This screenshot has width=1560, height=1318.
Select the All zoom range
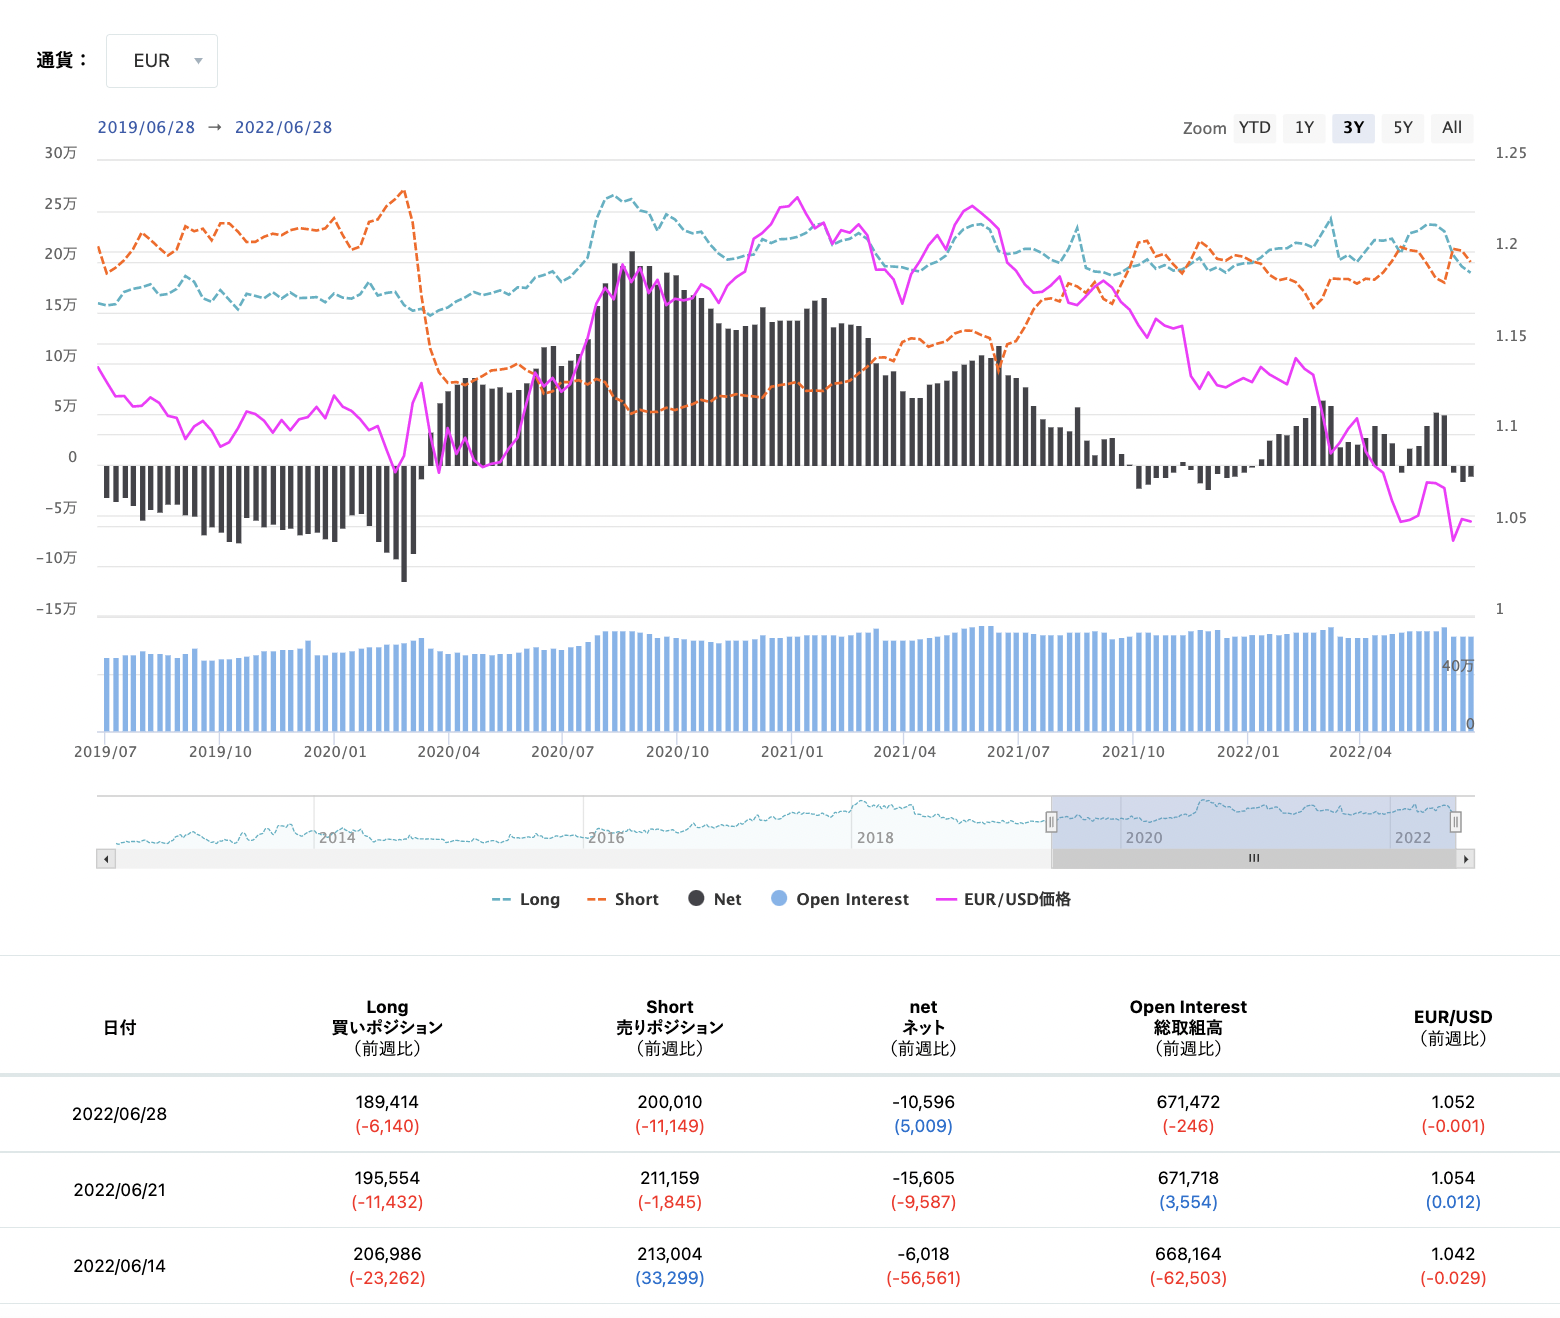(x=1452, y=128)
